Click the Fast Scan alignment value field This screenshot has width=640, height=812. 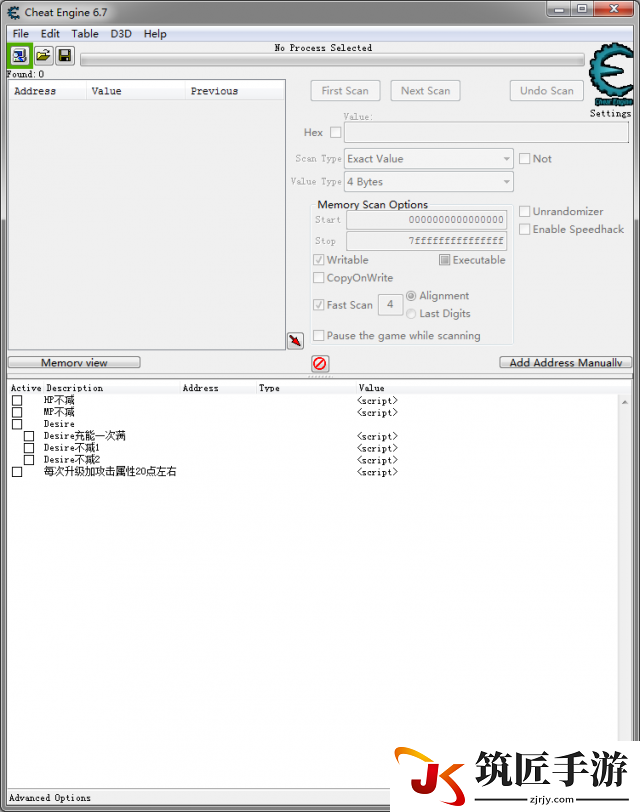pyautogui.click(x=390, y=304)
